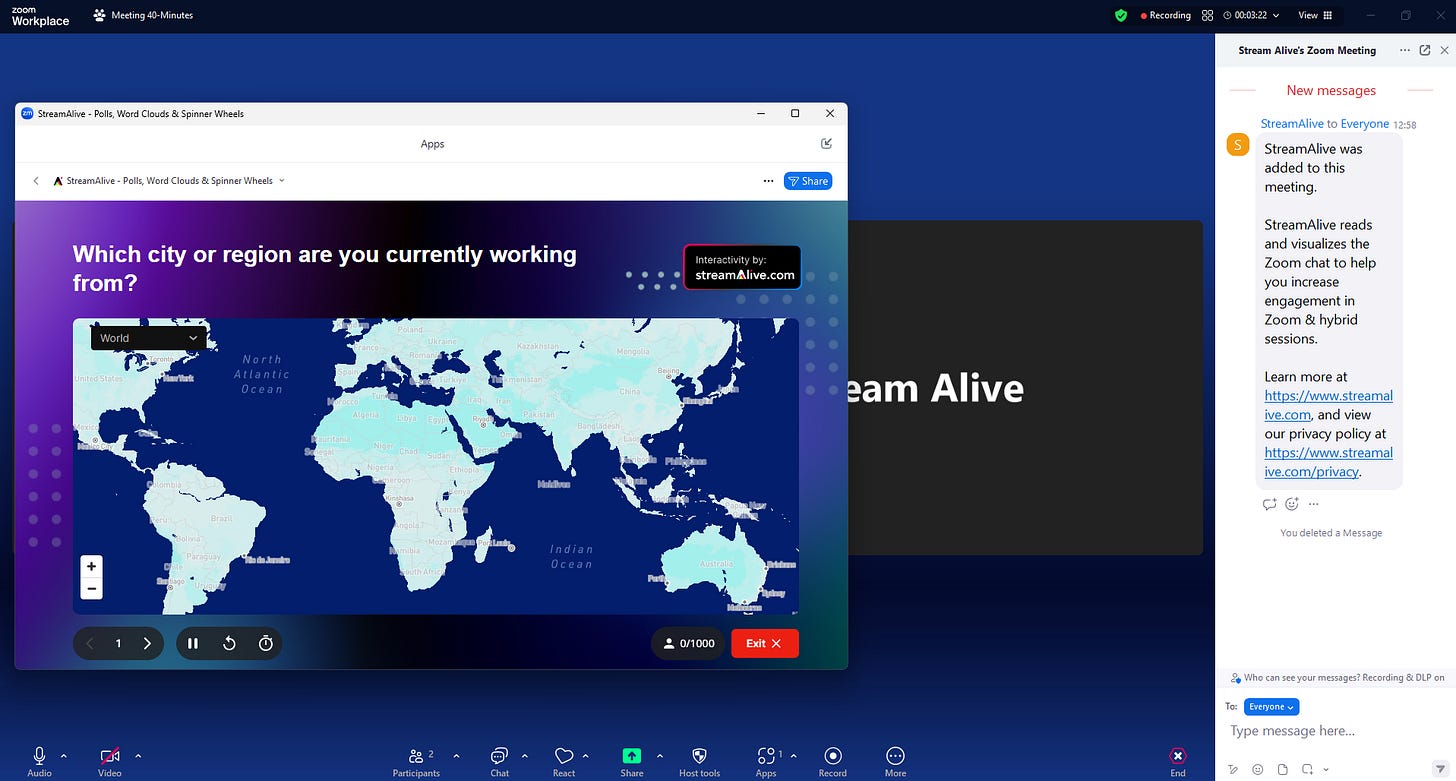The image size is (1456, 781).
Task: Click the Recording indicator
Action: click(1166, 15)
